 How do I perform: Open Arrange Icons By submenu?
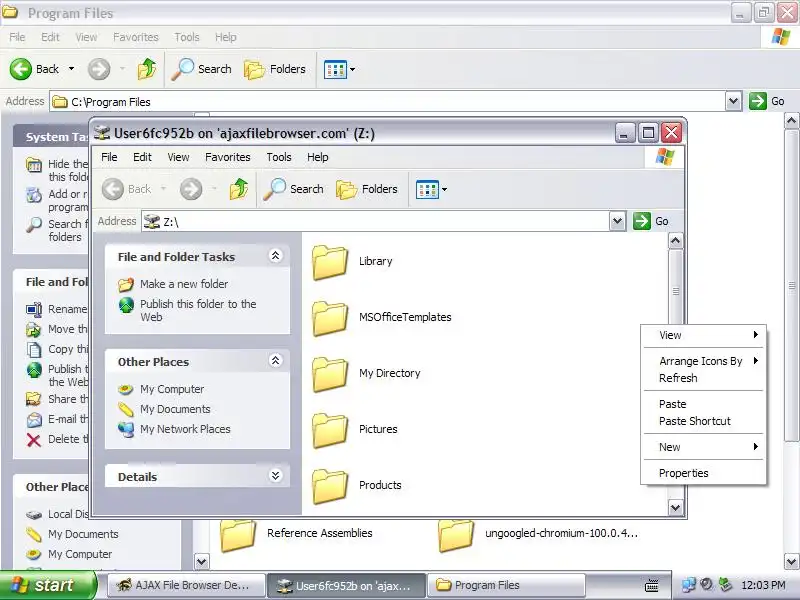point(704,361)
